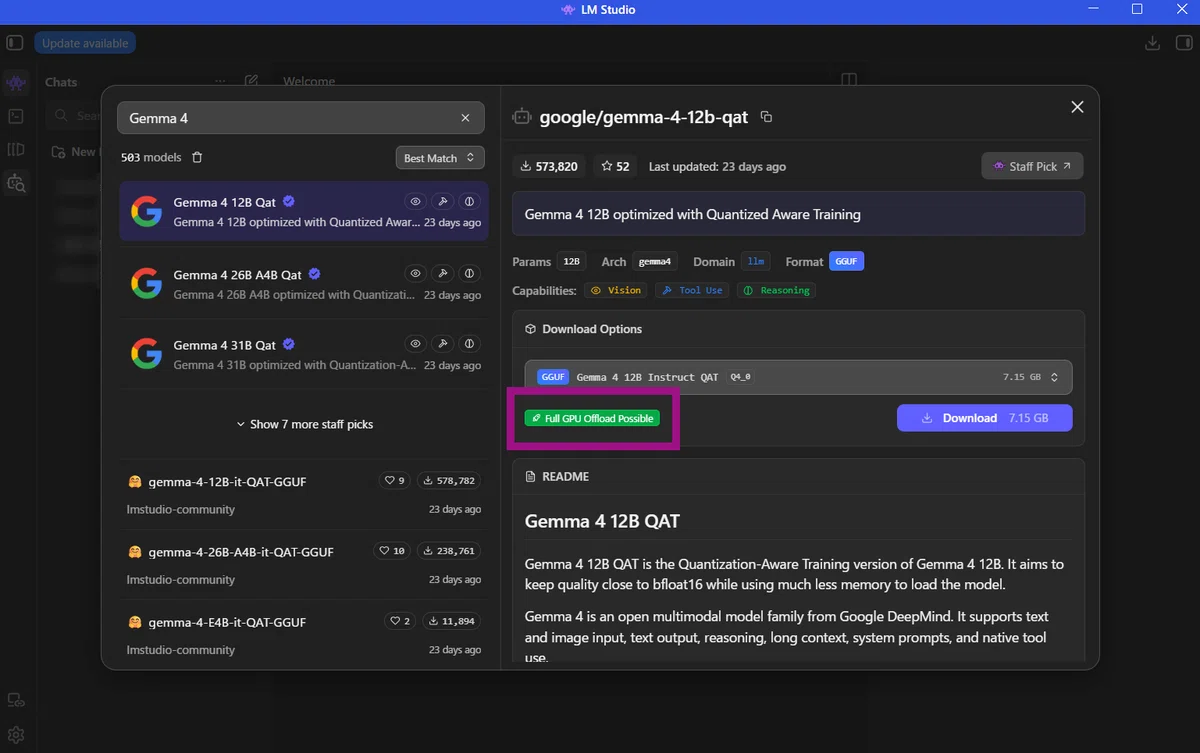1200x753 pixels.
Task: Click the trash icon beside 503 models
Action: click(x=197, y=158)
